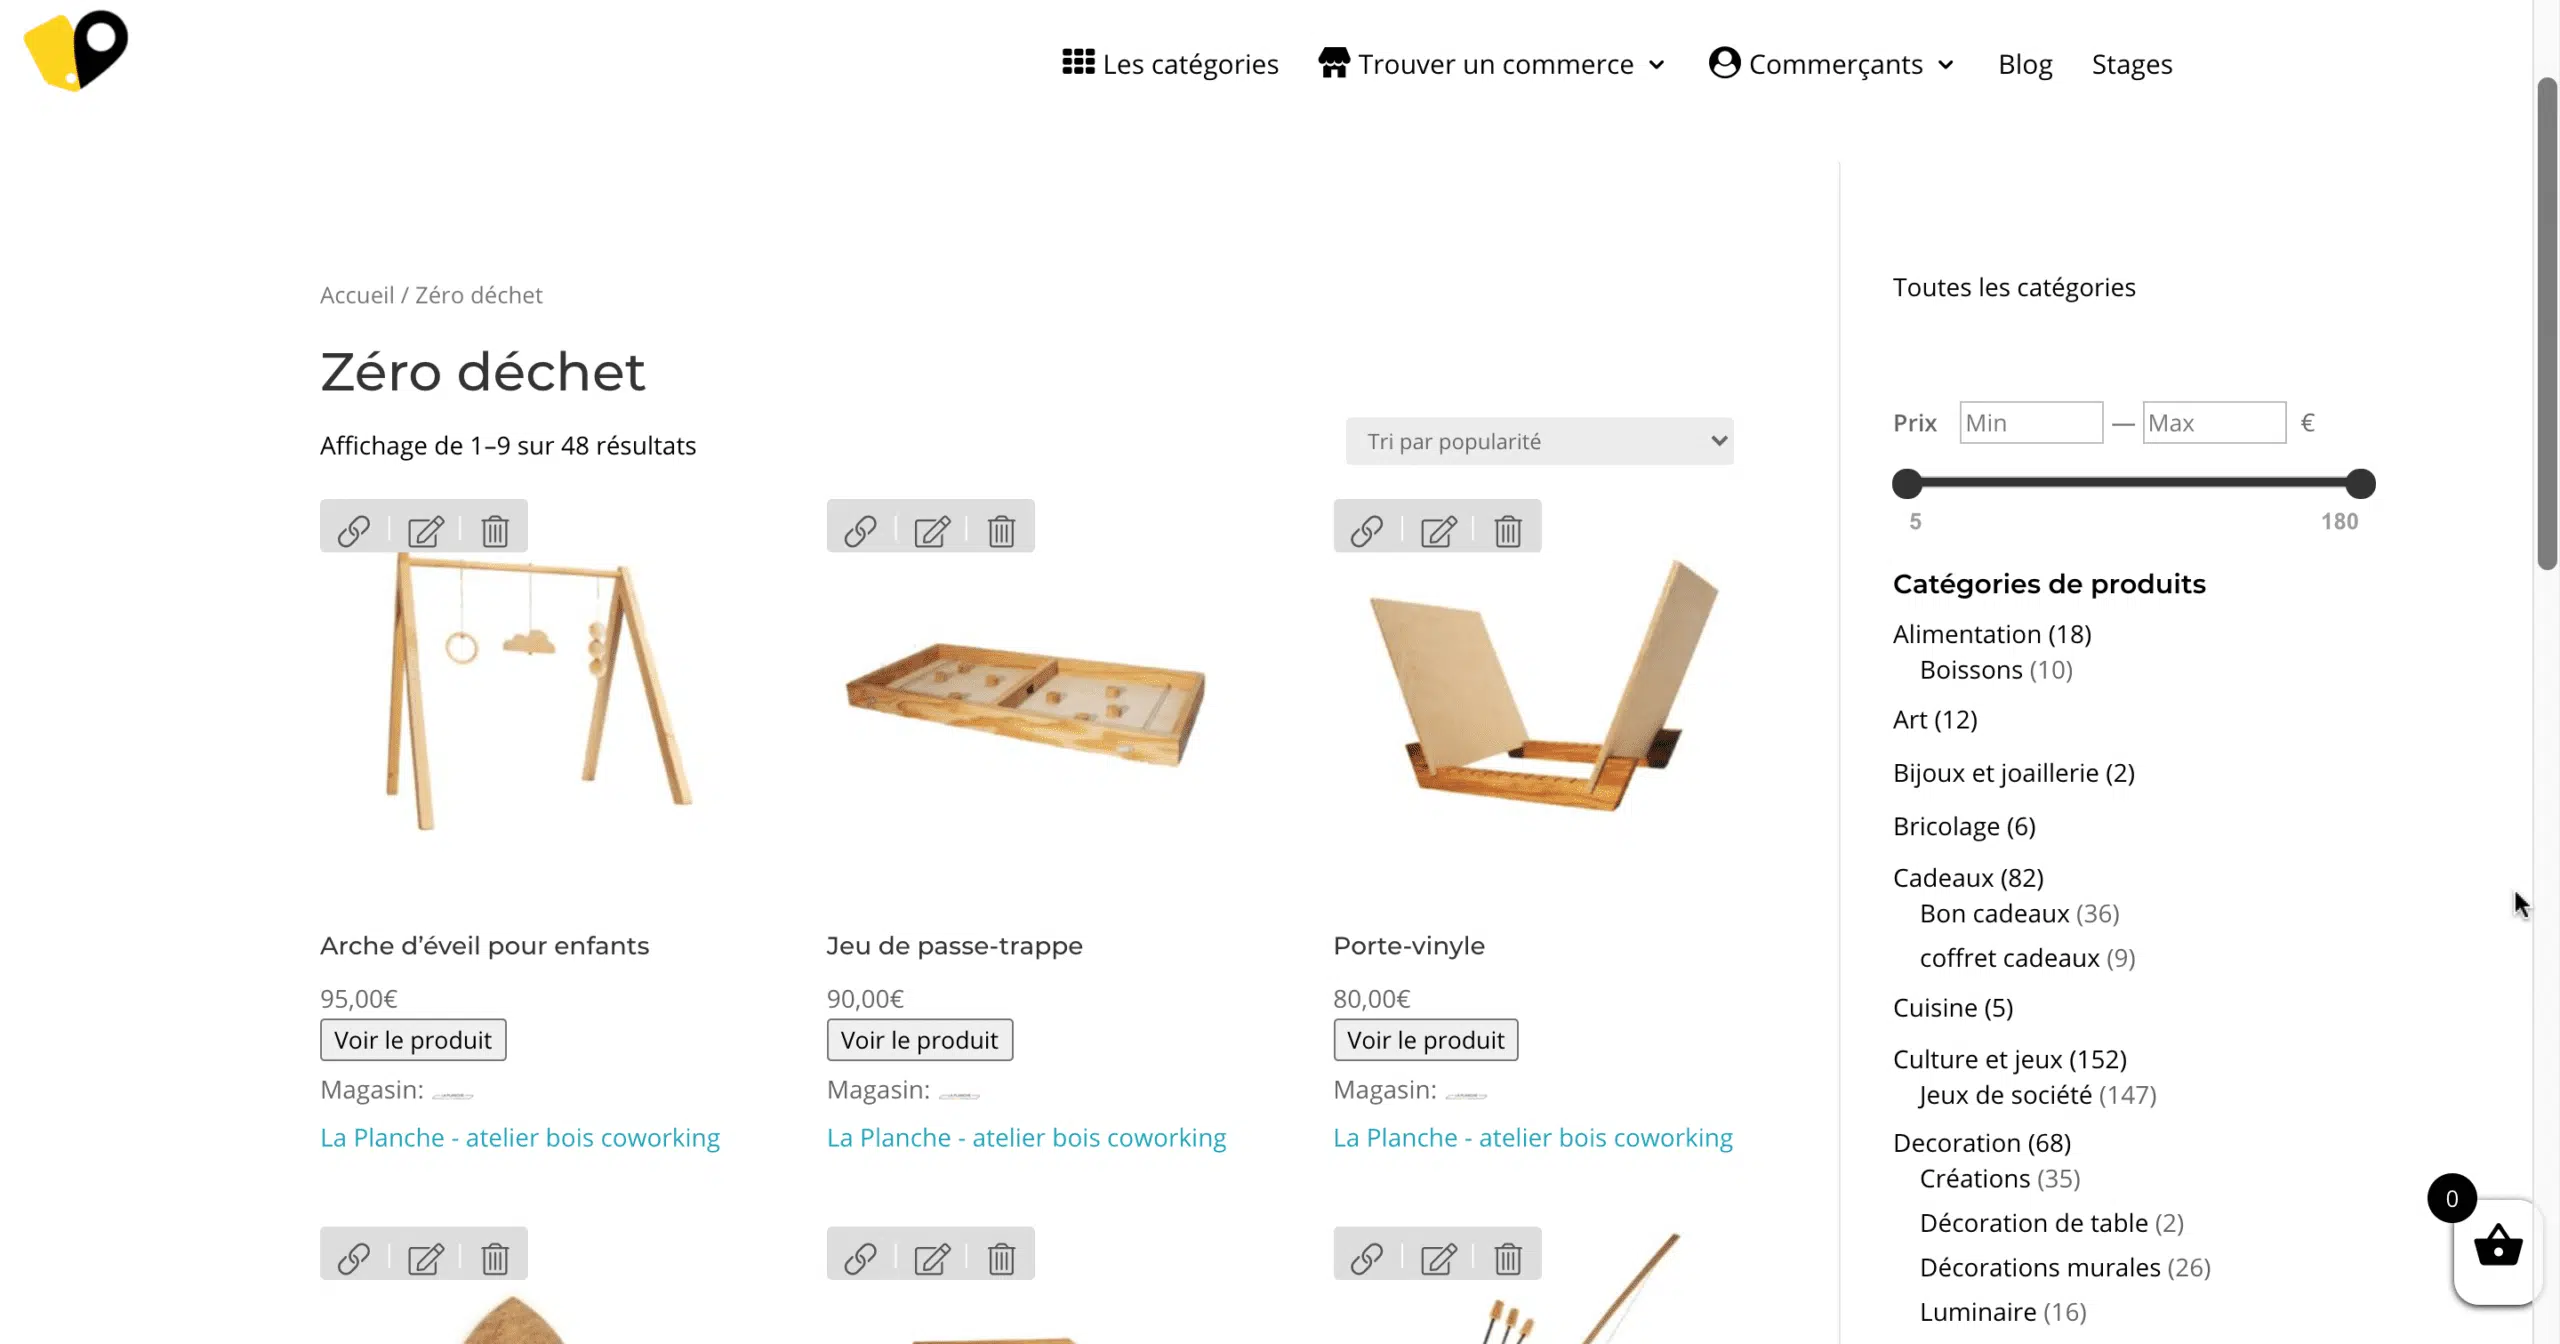2560x1344 pixels.
Task: Open La Planche store link under Porte-vinyle
Action: point(1533,1138)
